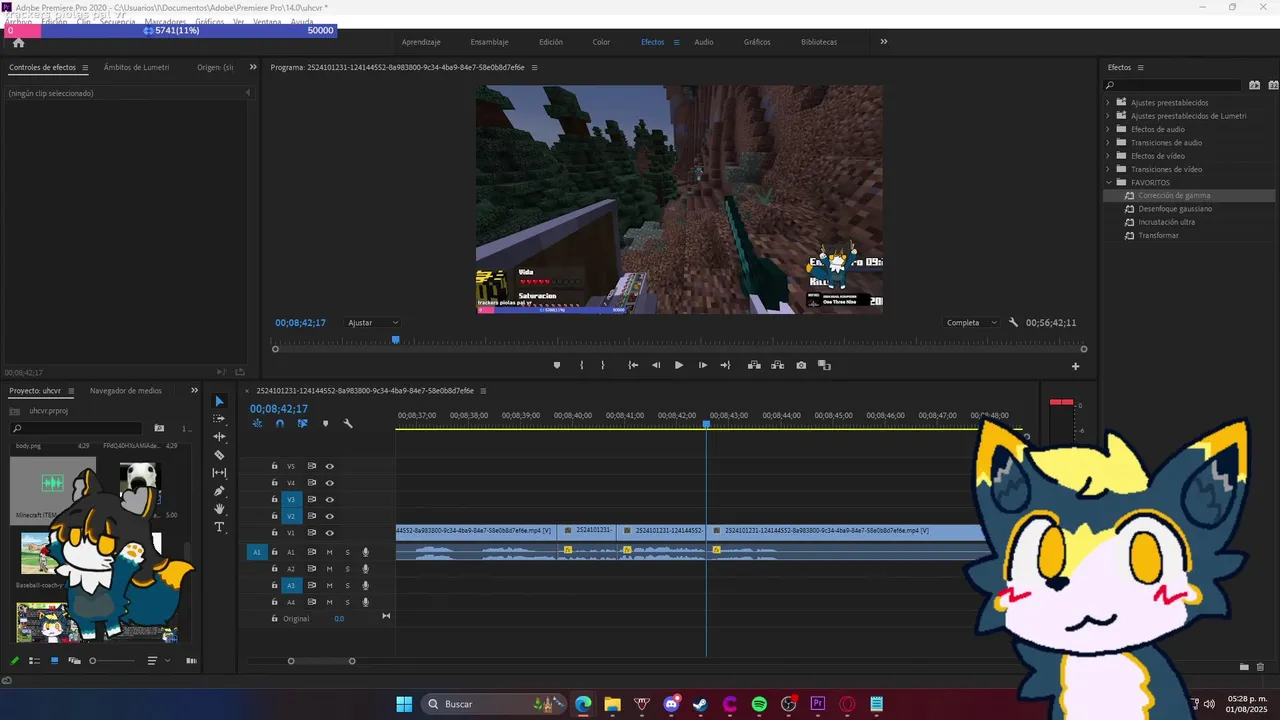The image size is (1280, 720).
Task: Open the button editor plus icon
Action: click(1076, 366)
